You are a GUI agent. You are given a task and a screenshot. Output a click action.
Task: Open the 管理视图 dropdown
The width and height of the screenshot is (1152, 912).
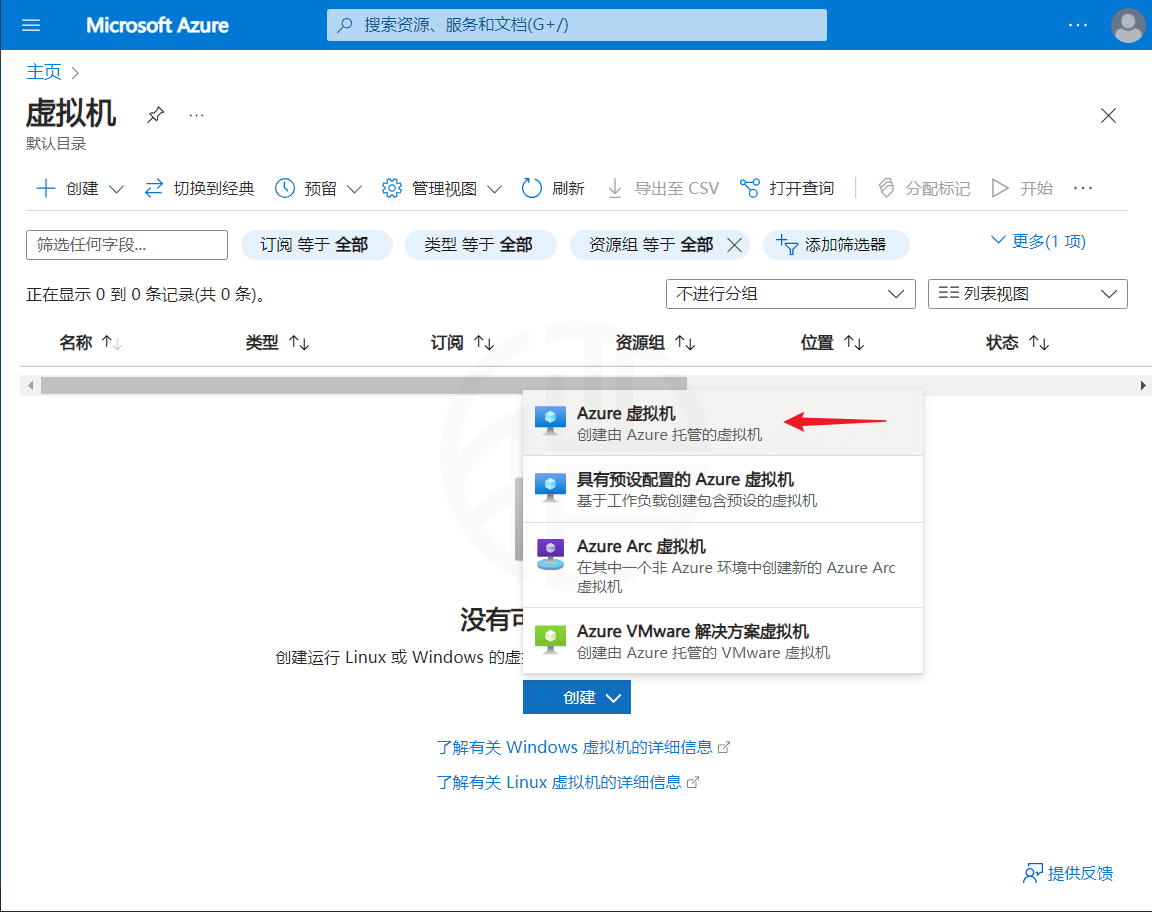(x=442, y=189)
